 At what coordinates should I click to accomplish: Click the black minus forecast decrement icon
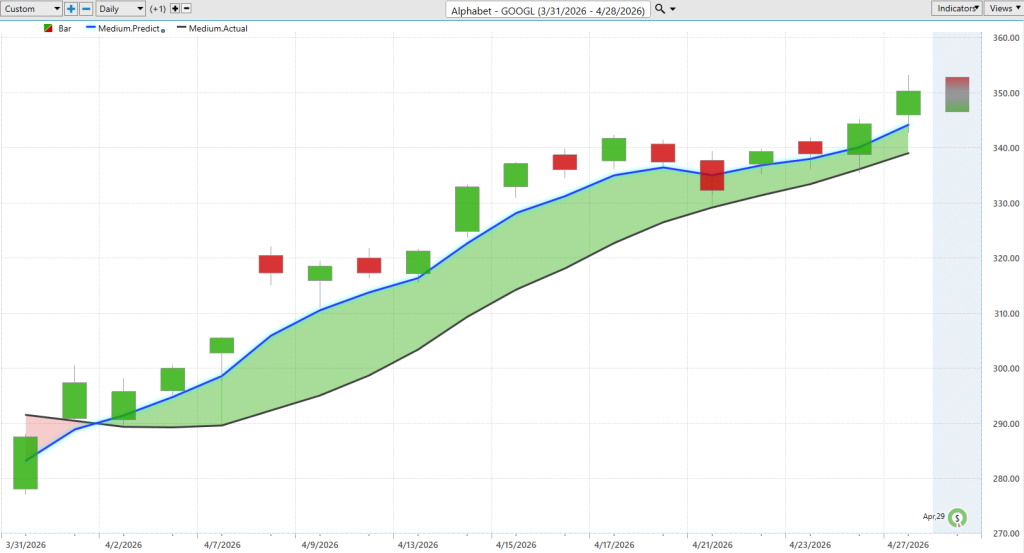click(x=186, y=9)
